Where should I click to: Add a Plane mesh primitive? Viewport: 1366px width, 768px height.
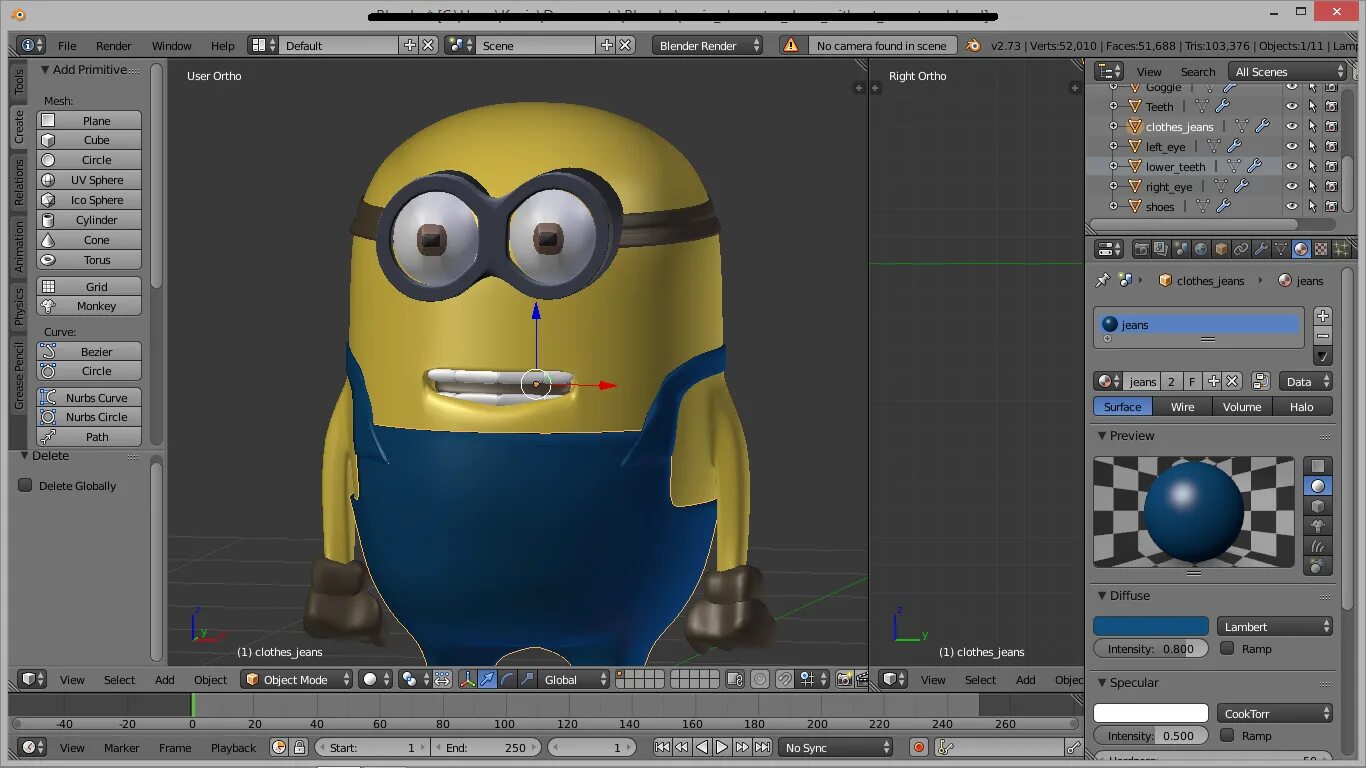[89, 120]
